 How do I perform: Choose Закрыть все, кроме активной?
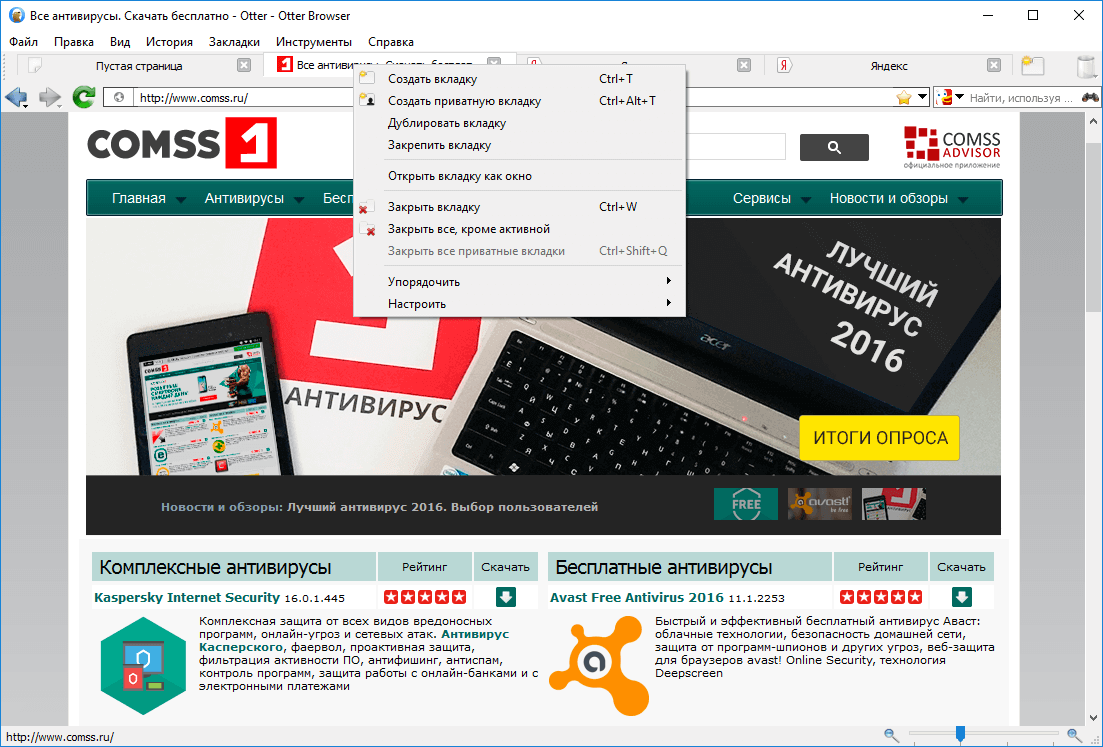(x=519, y=229)
